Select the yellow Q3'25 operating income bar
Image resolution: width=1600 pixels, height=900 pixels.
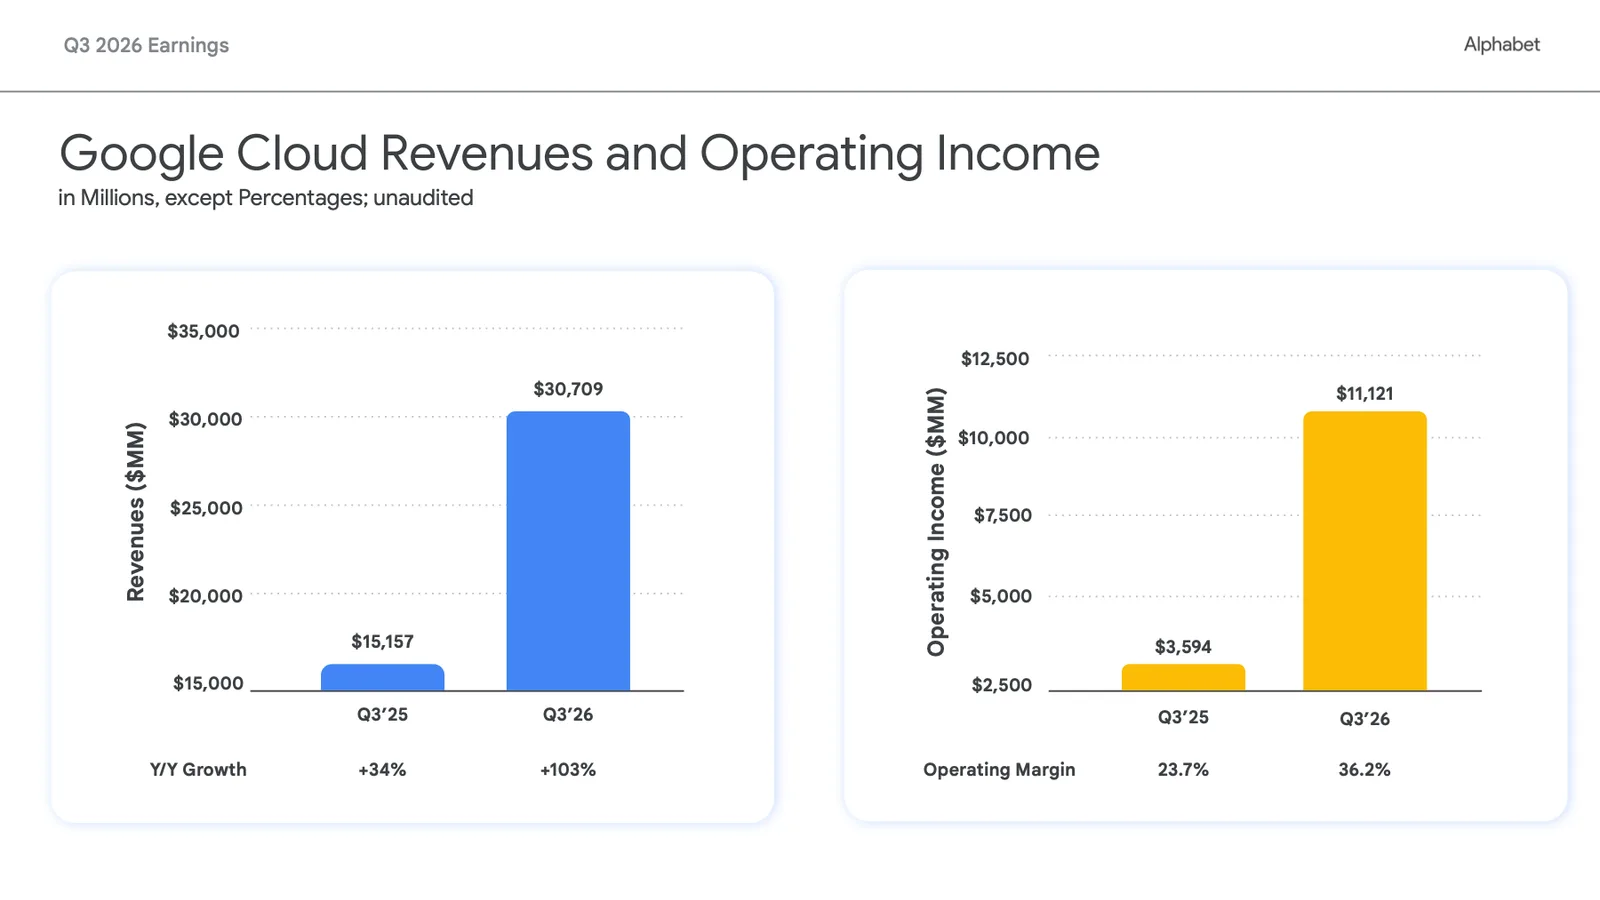tap(1183, 677)
